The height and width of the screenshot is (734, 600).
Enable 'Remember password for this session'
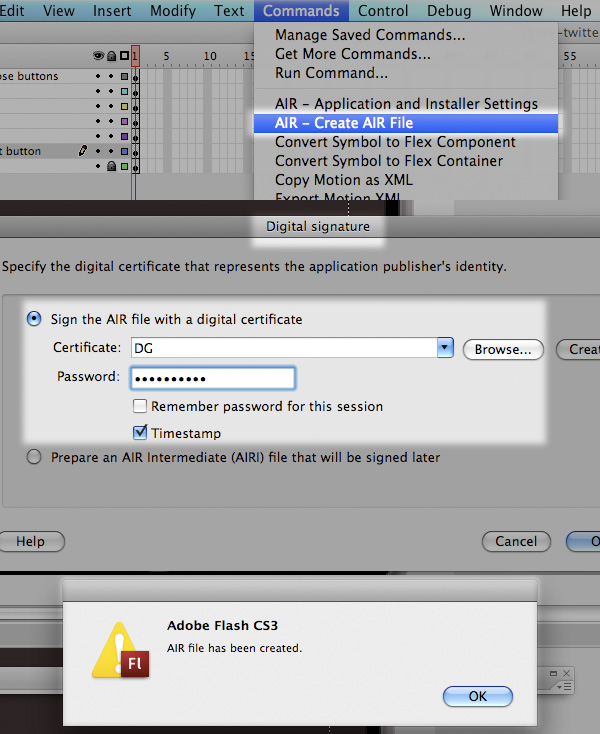click(139, 406)
